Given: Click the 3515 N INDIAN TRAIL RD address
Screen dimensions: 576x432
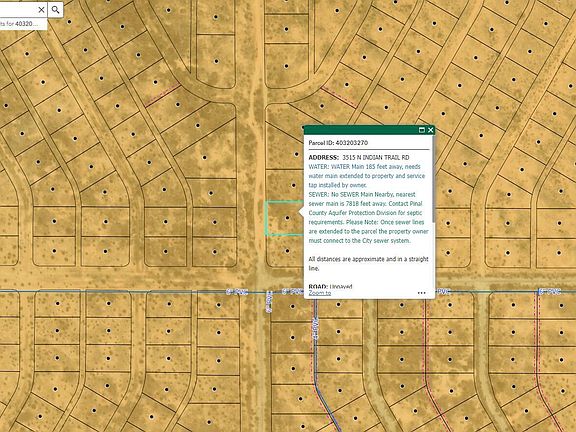Looking at the screenshot, I should 375,158.
